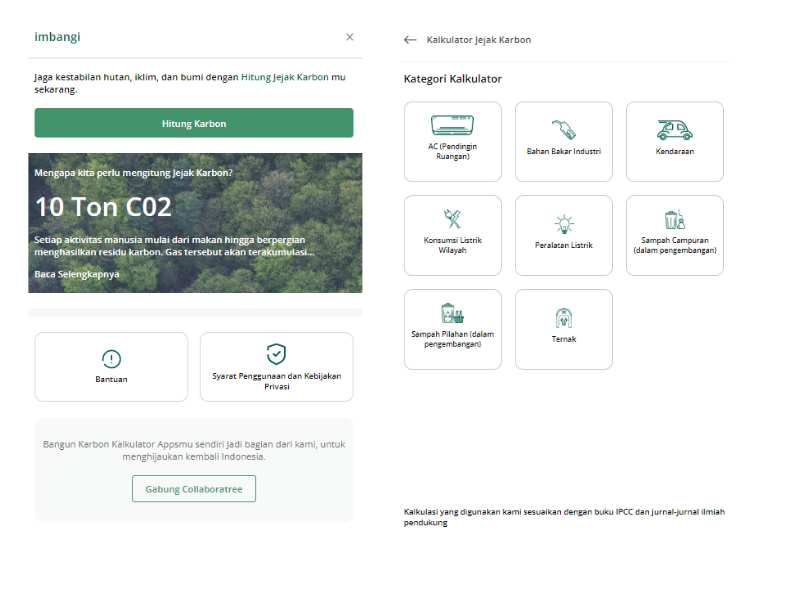Select the Sampah Campuran trash bin icon
800x600 pixels.
coord(674,219)
